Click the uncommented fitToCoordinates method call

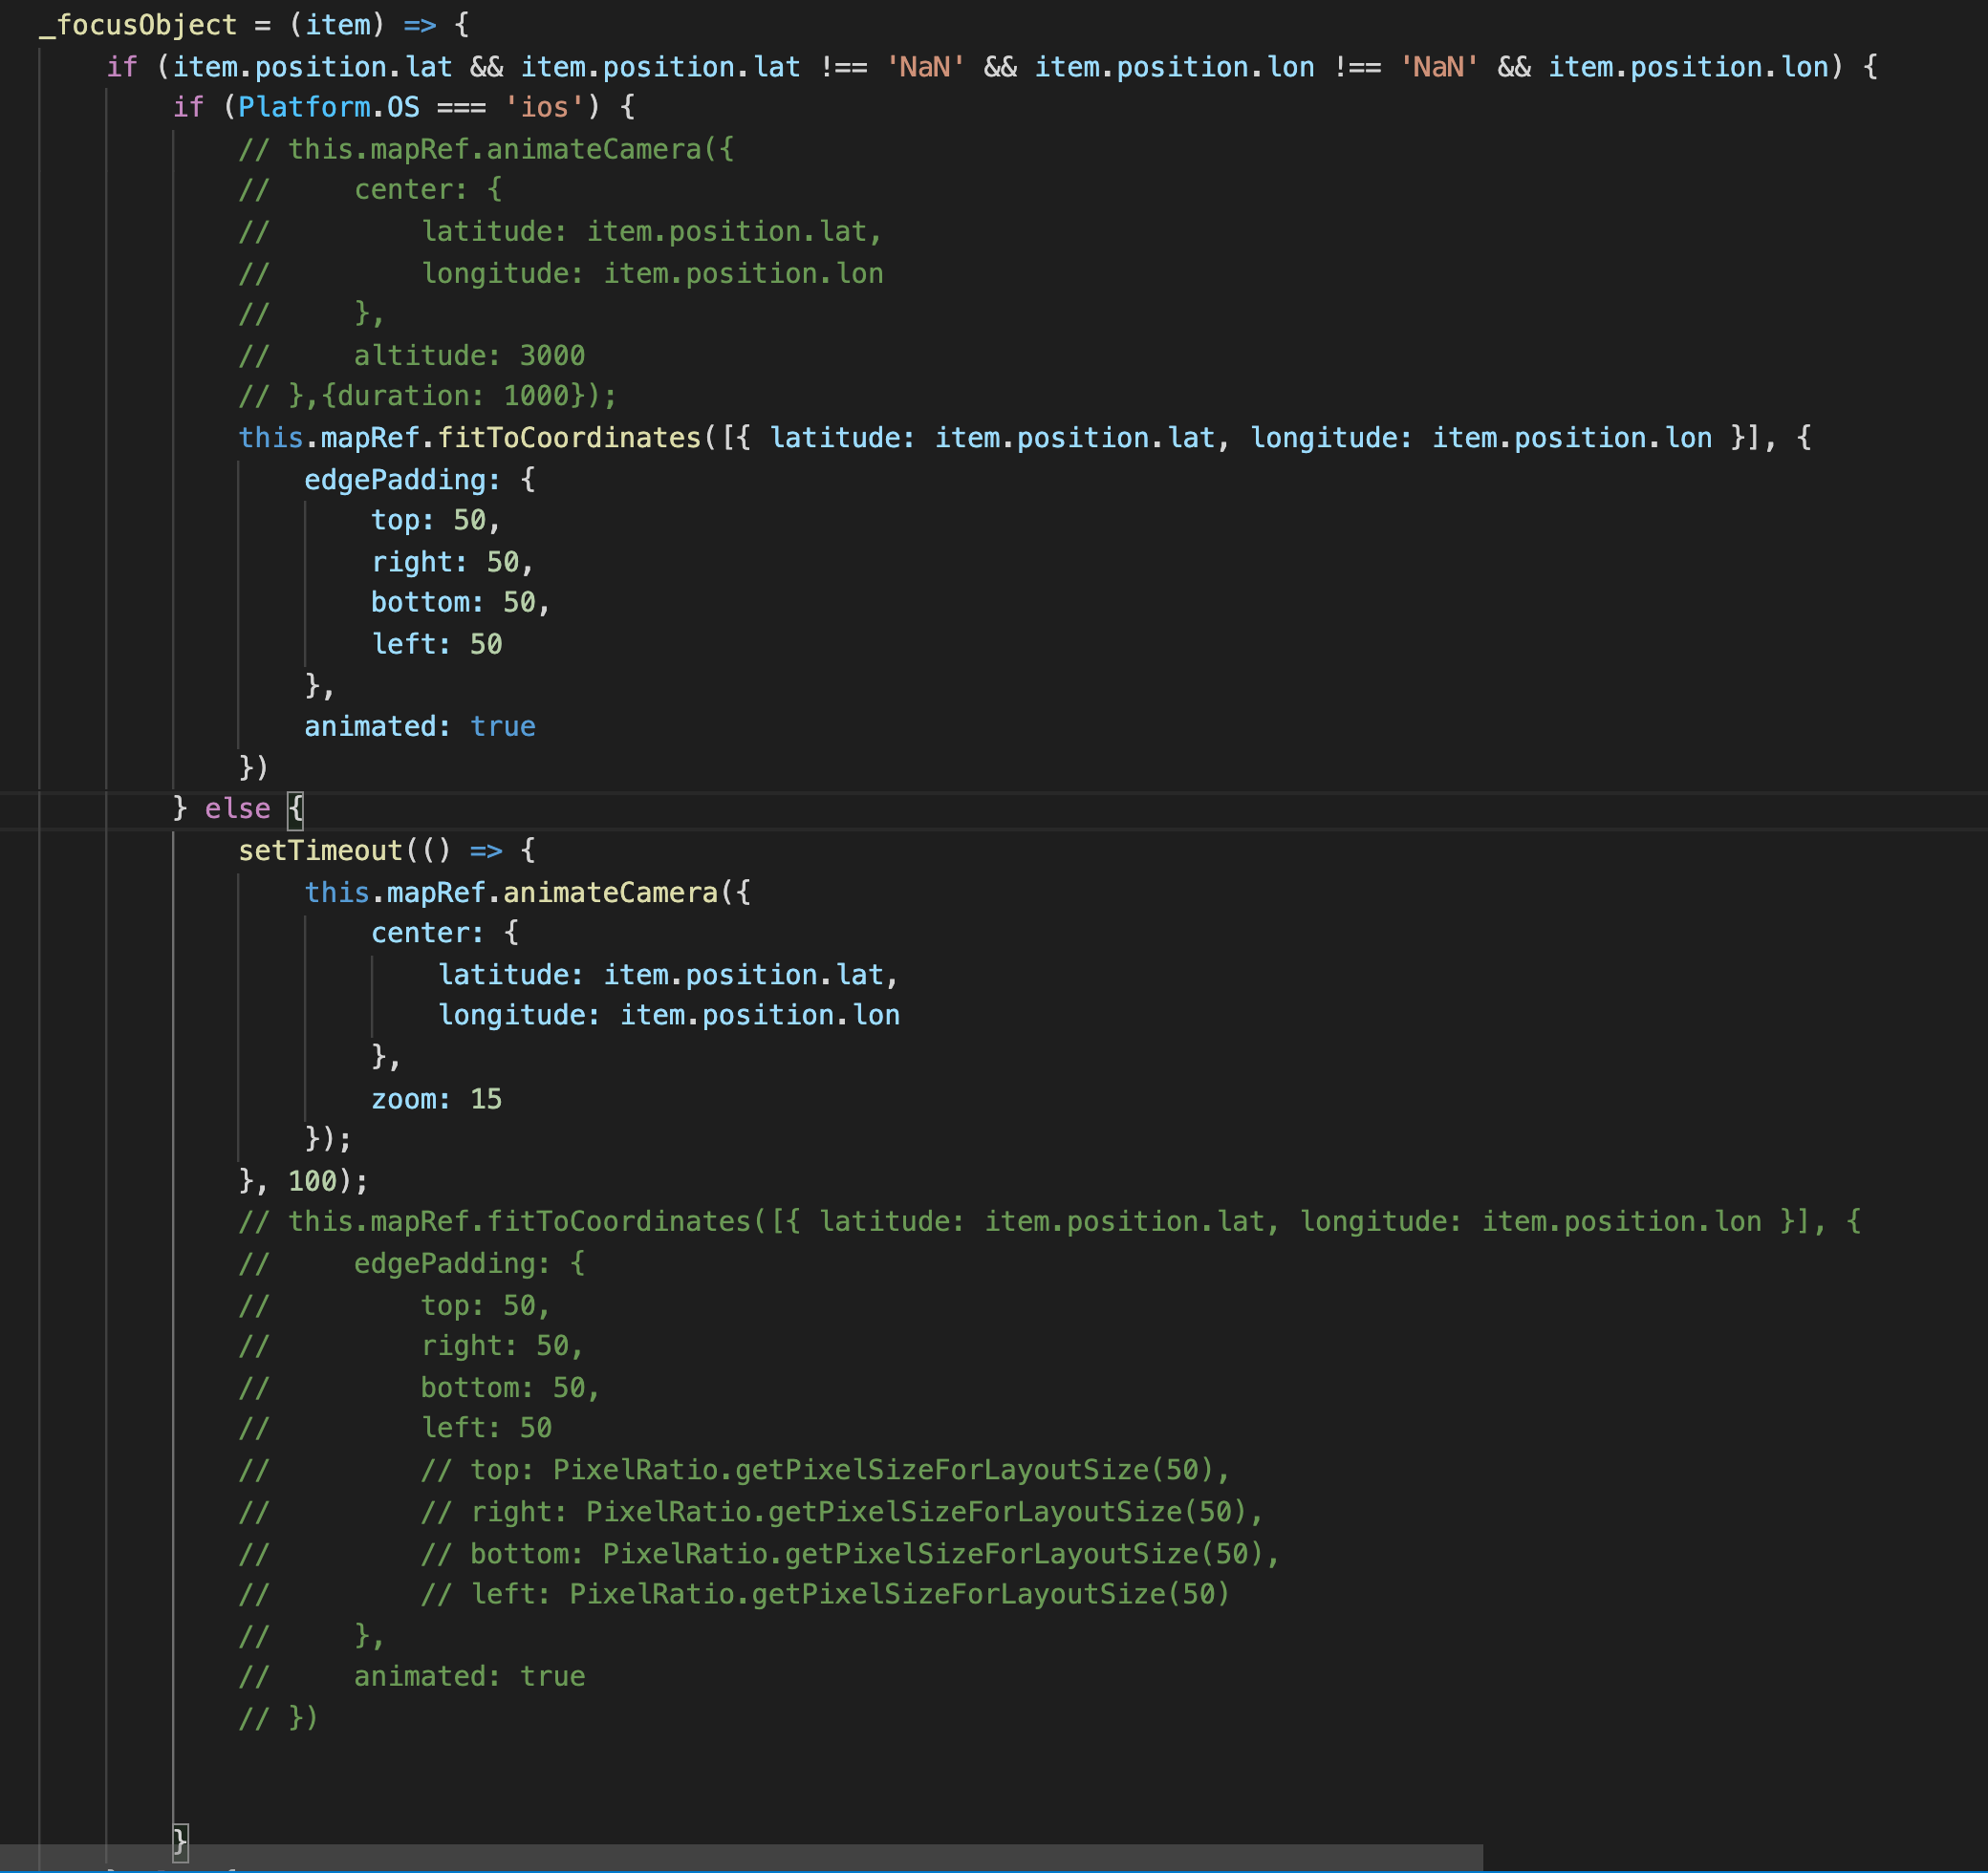click(570, 438)
